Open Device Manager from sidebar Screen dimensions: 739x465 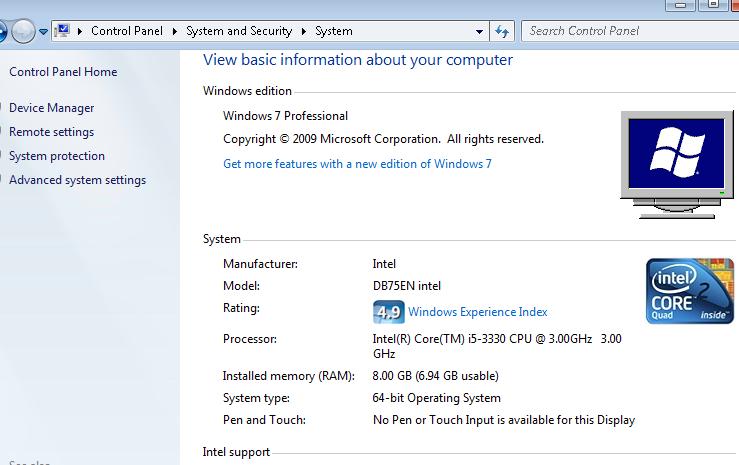click(51, 108)
